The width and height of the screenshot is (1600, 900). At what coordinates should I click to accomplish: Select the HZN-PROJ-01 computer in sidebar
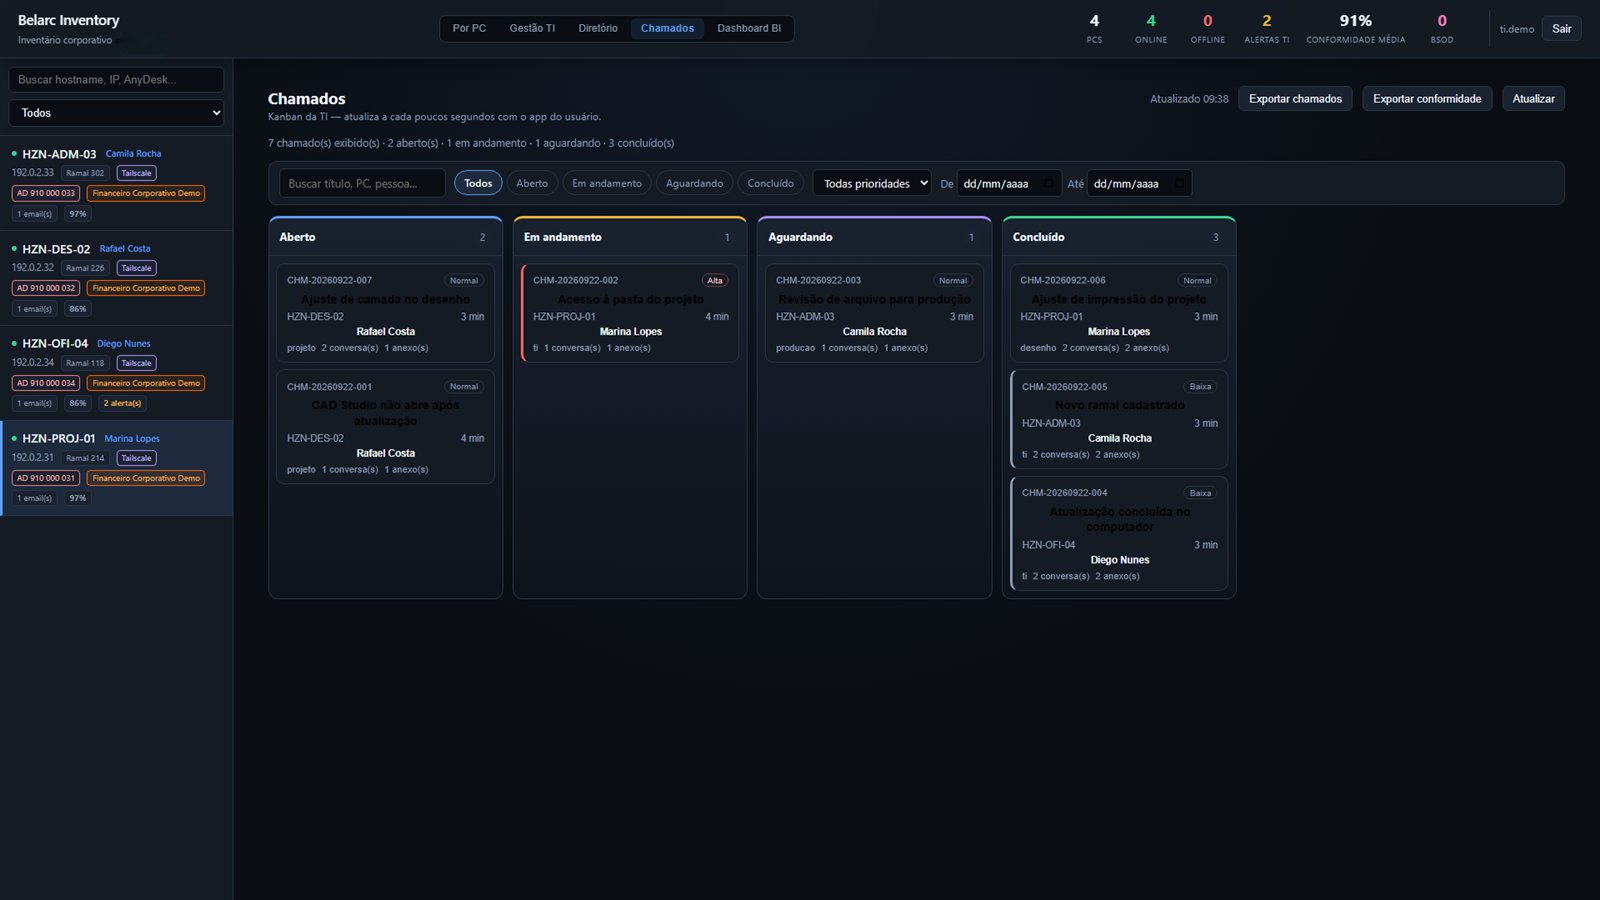click(116, 468)
